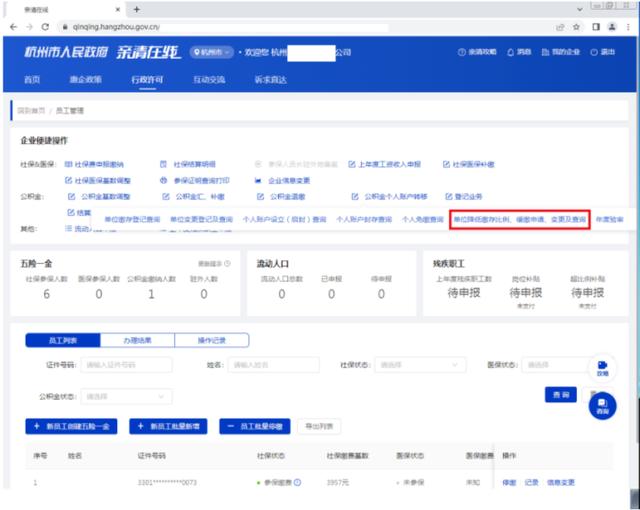Image resolution: width=640 pixels, height=510 pixels.
Task: Open the 社保状态 dropdown
Action: 420,365
